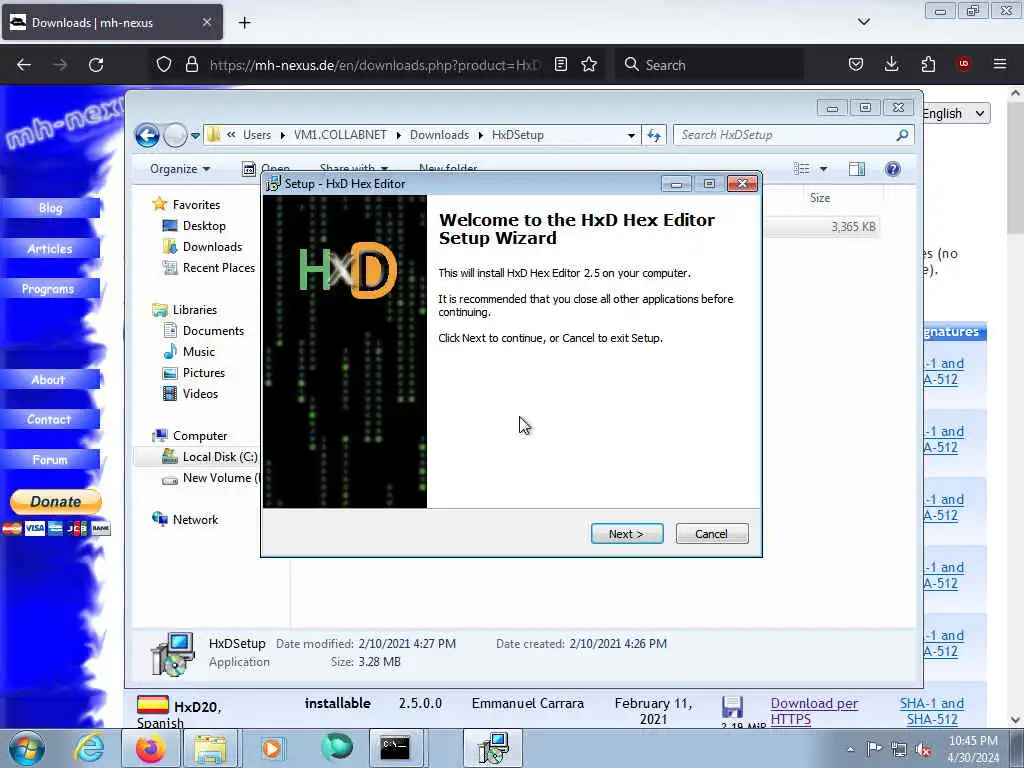Image resolution: width=1024 pixels, height=768 pixels.
Task: Click the Size column header
Action: click(x=820, y=197)
